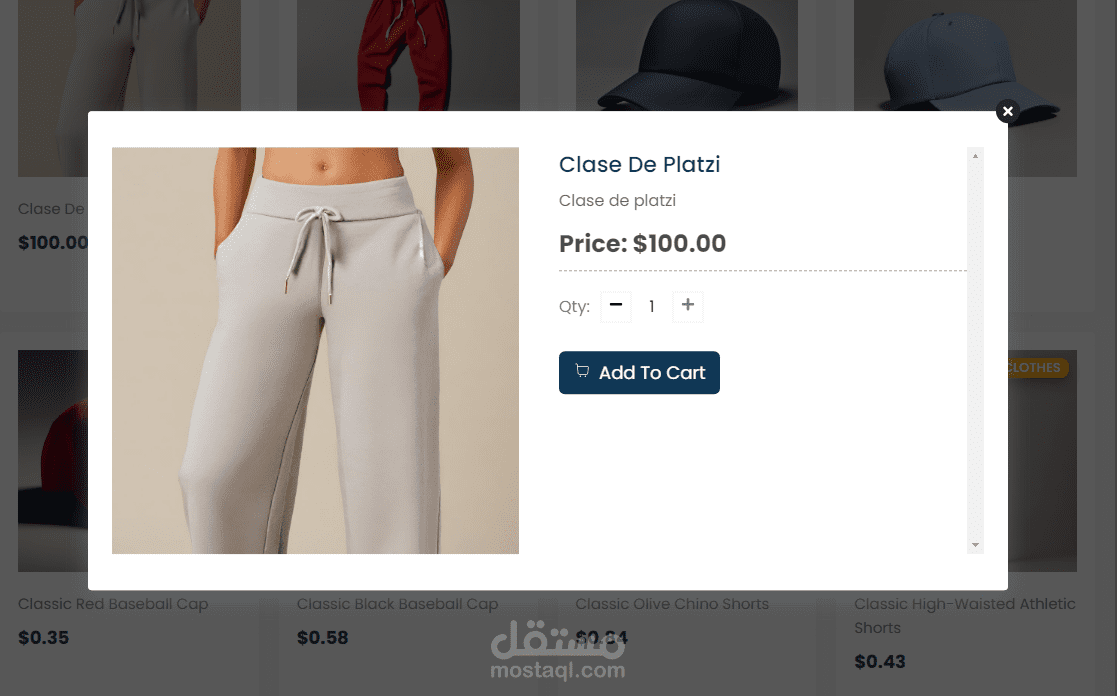Click the Price $100.00 text in popup
The width and height of the screenshot is (1117, 696).
[643, 244]
